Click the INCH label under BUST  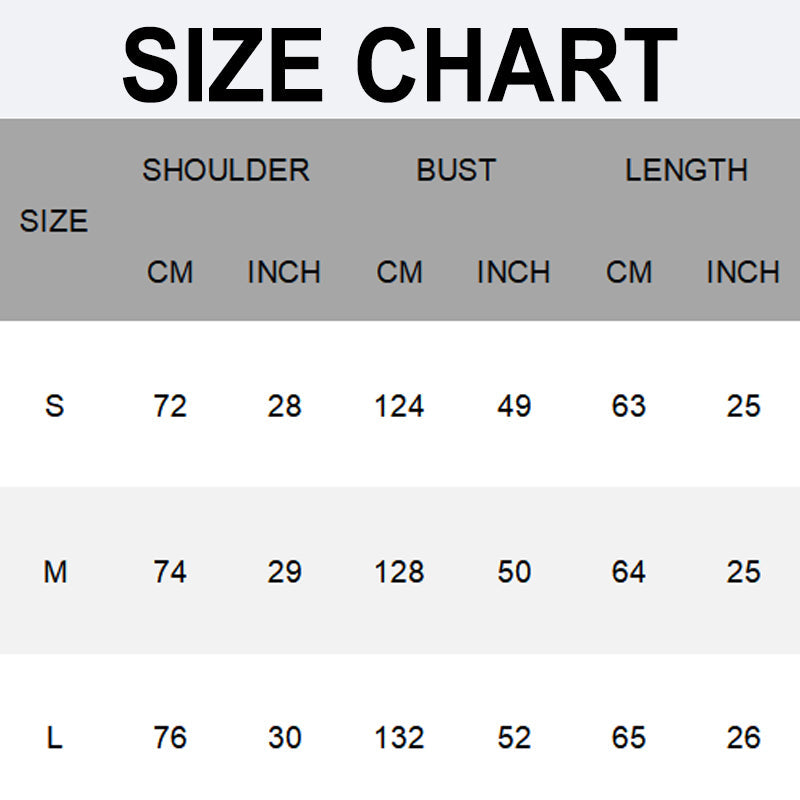click(513, 272)
